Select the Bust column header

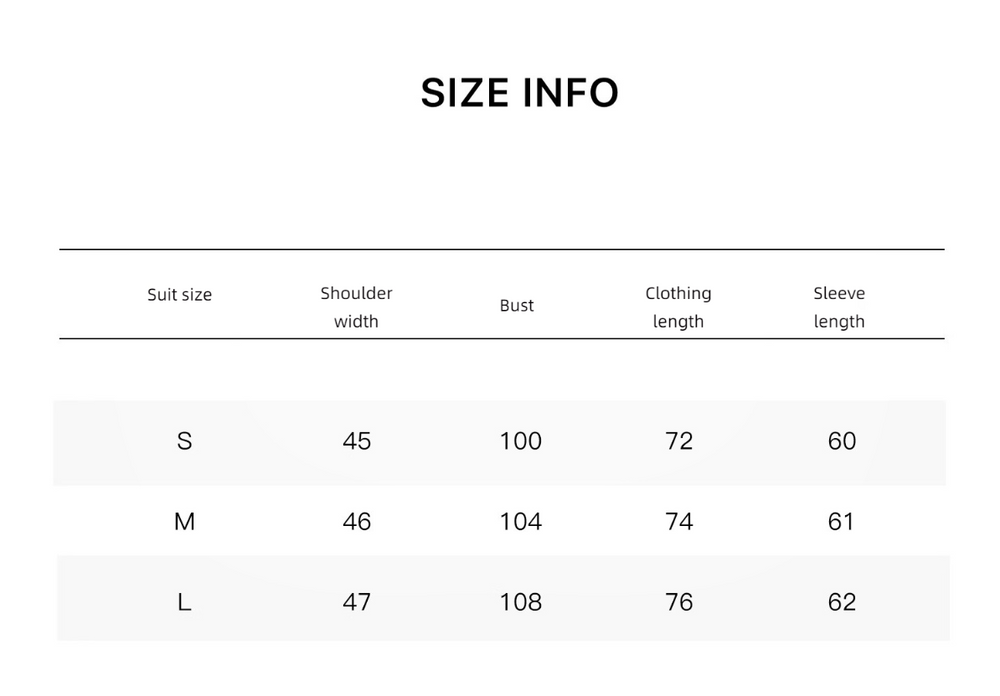click(517, 306)
